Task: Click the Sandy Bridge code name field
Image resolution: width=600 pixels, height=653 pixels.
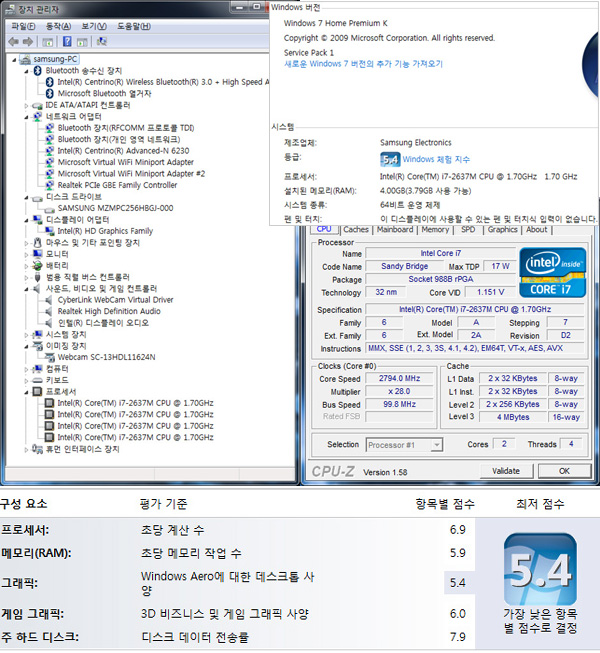Action: pos(404,266)
